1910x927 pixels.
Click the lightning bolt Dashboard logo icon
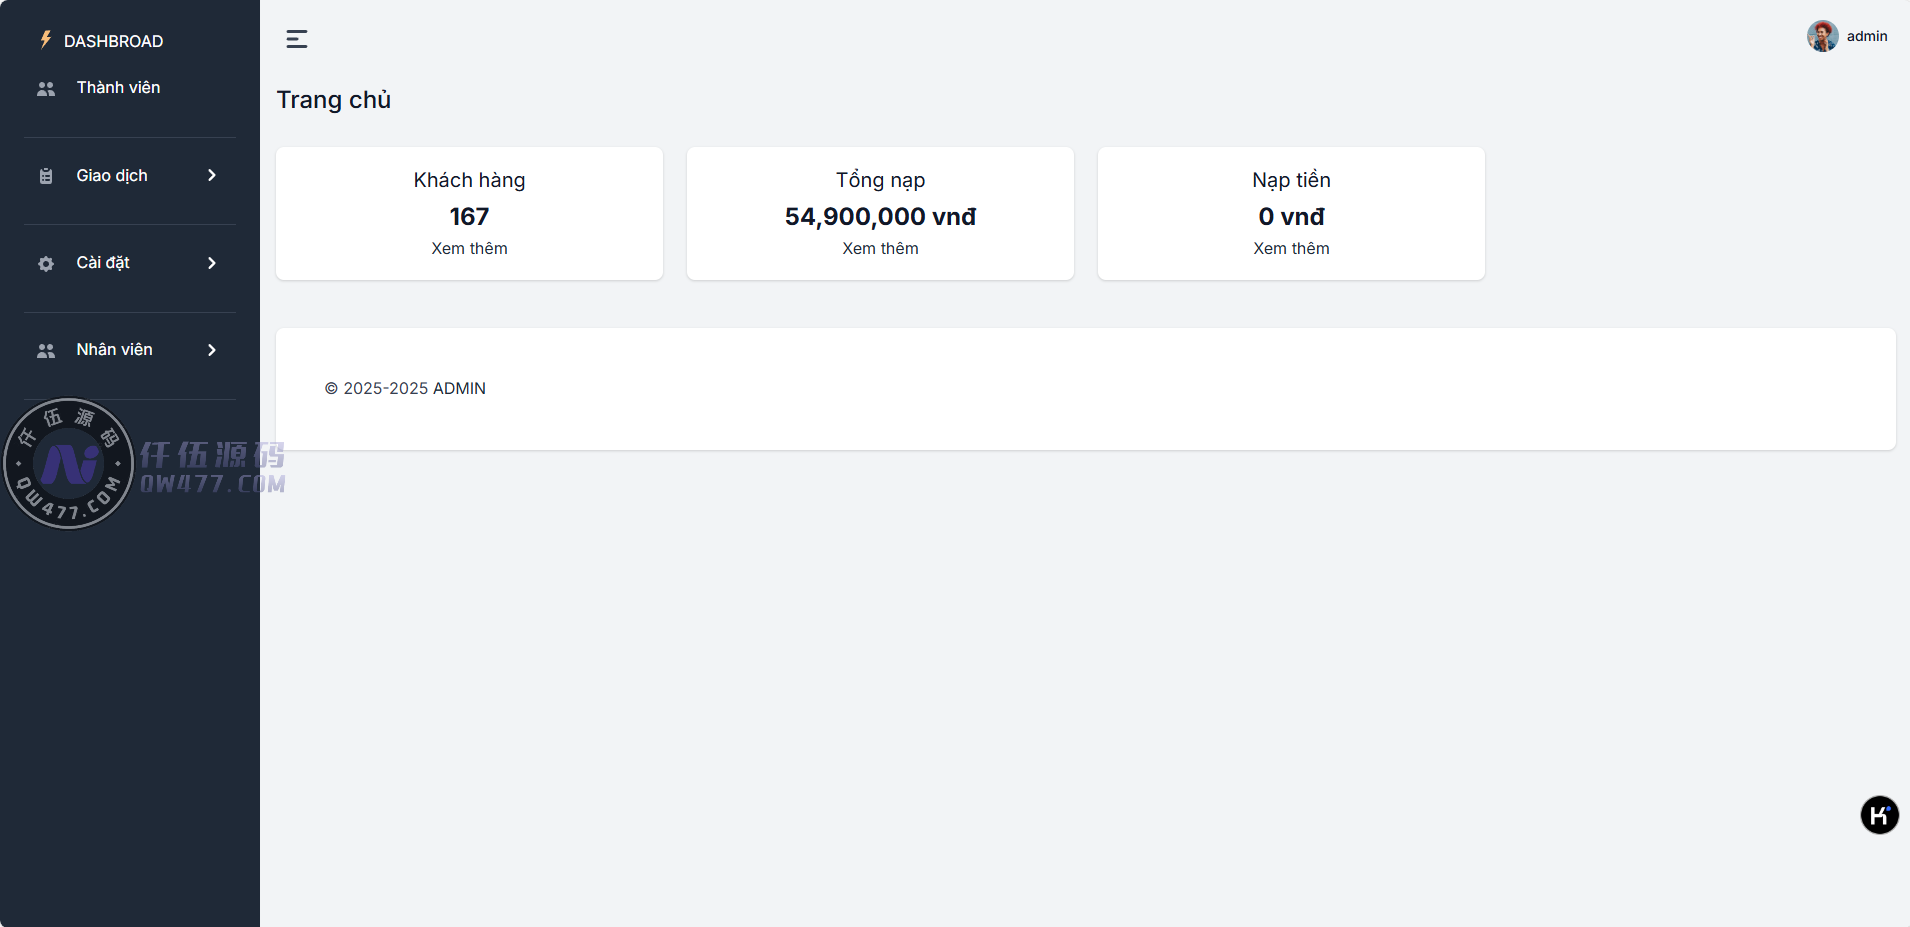[x=45, y=40]
